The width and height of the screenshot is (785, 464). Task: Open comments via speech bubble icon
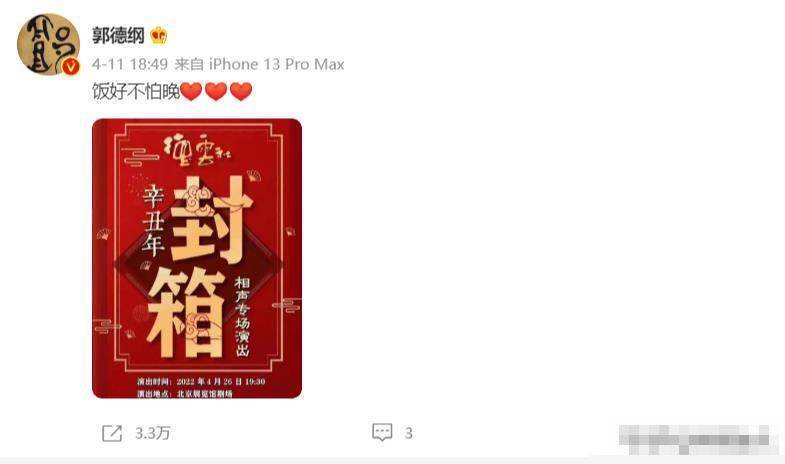click(x=382, y=432)
